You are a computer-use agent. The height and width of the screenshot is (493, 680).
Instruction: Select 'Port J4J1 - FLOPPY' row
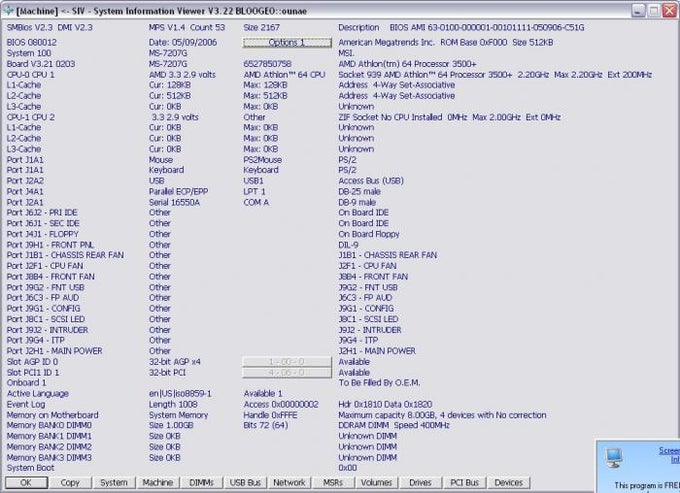point(42,234)
